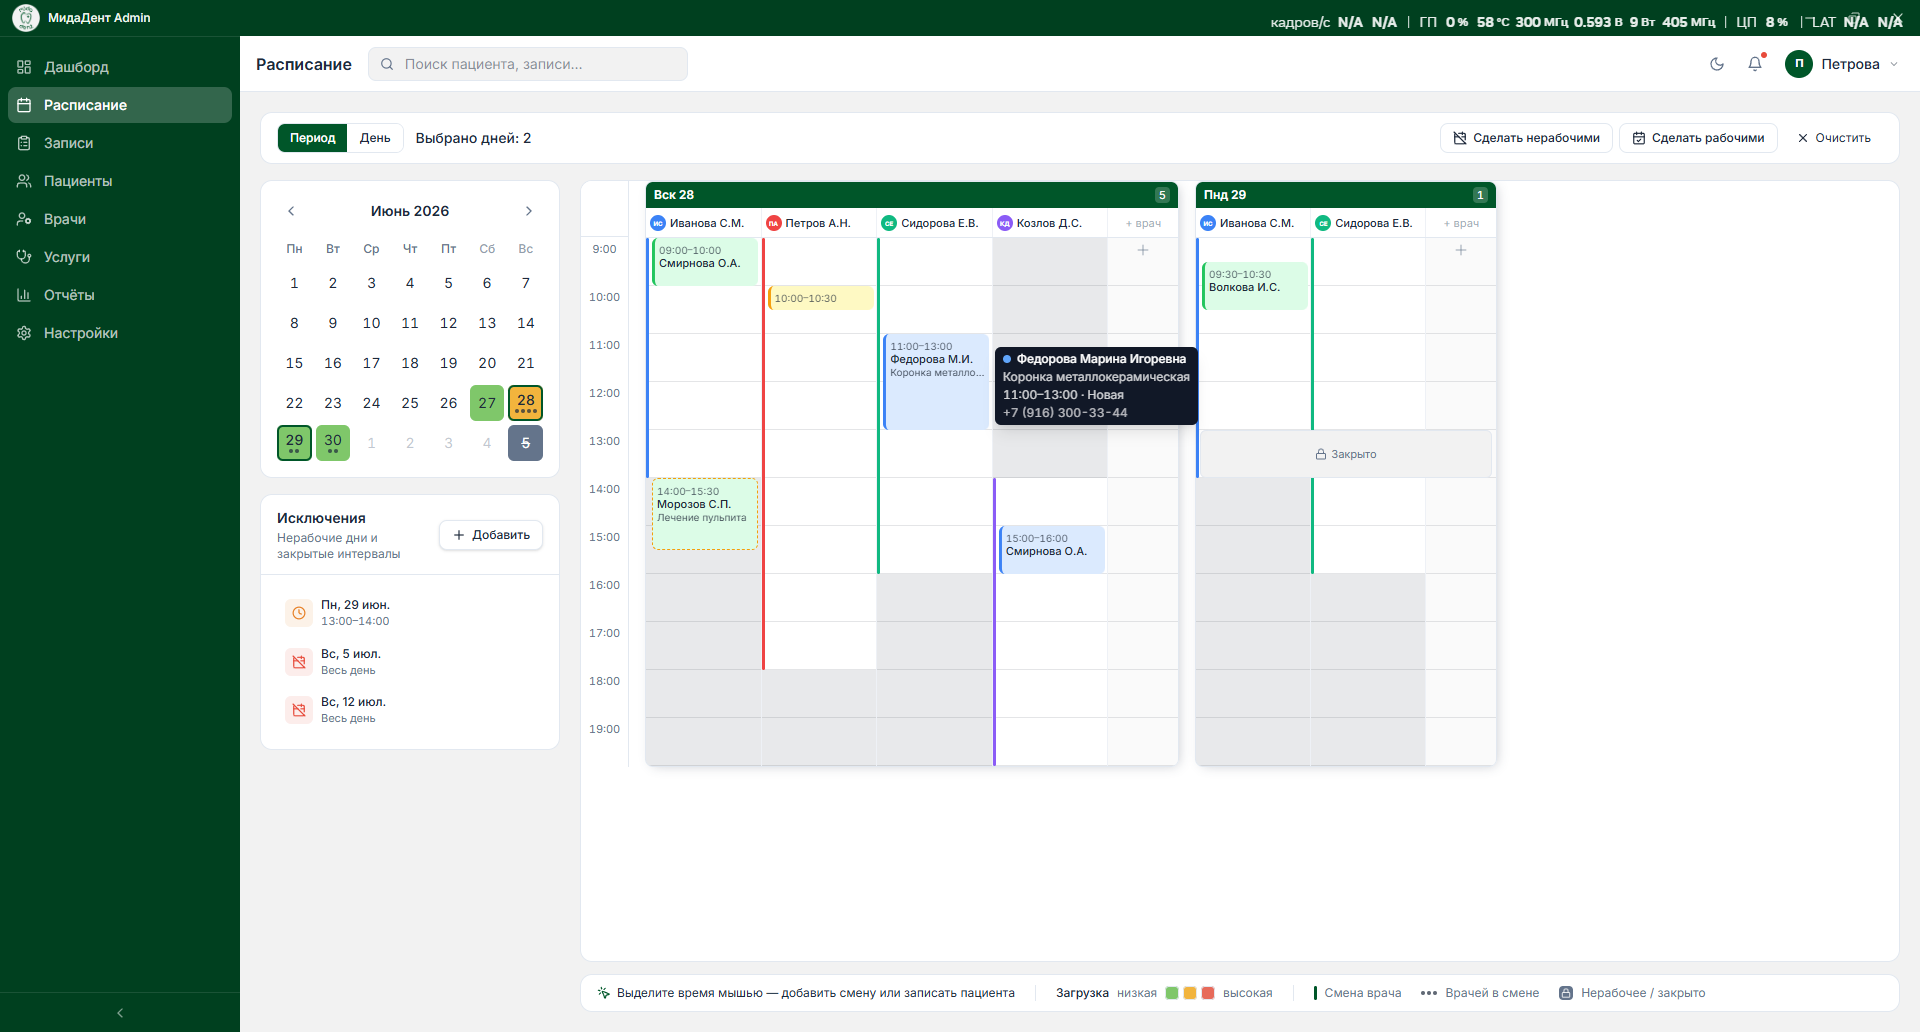Click the Федорова М.И. 11:00–13:00 appointment
This screenshot has width=1920, height=1032.
coord(936,382)
